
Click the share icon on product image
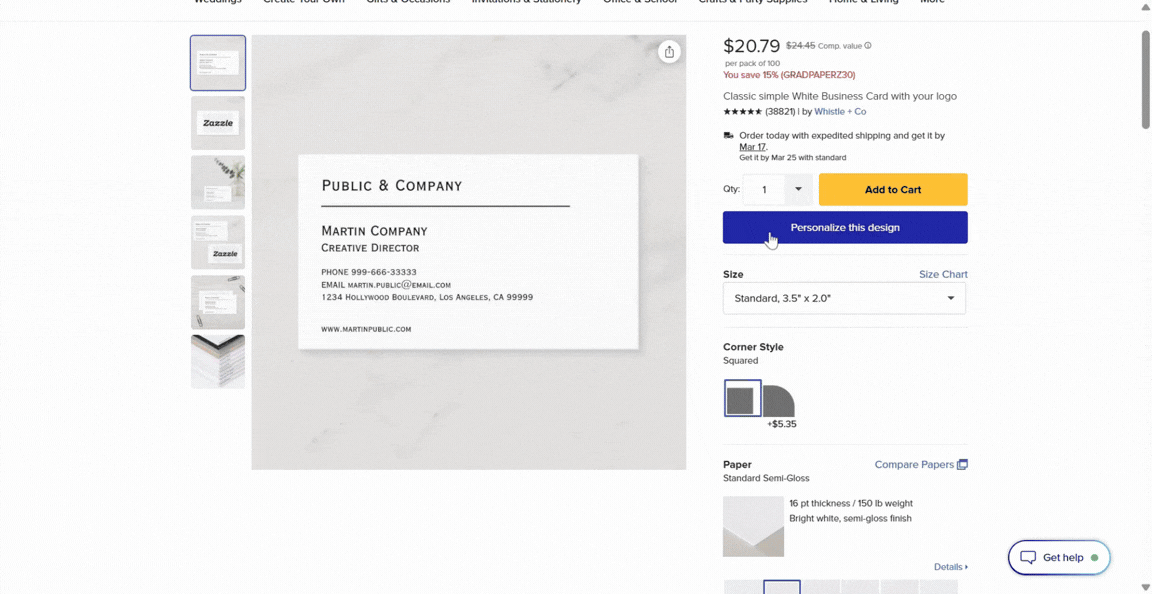pos(669,52)
